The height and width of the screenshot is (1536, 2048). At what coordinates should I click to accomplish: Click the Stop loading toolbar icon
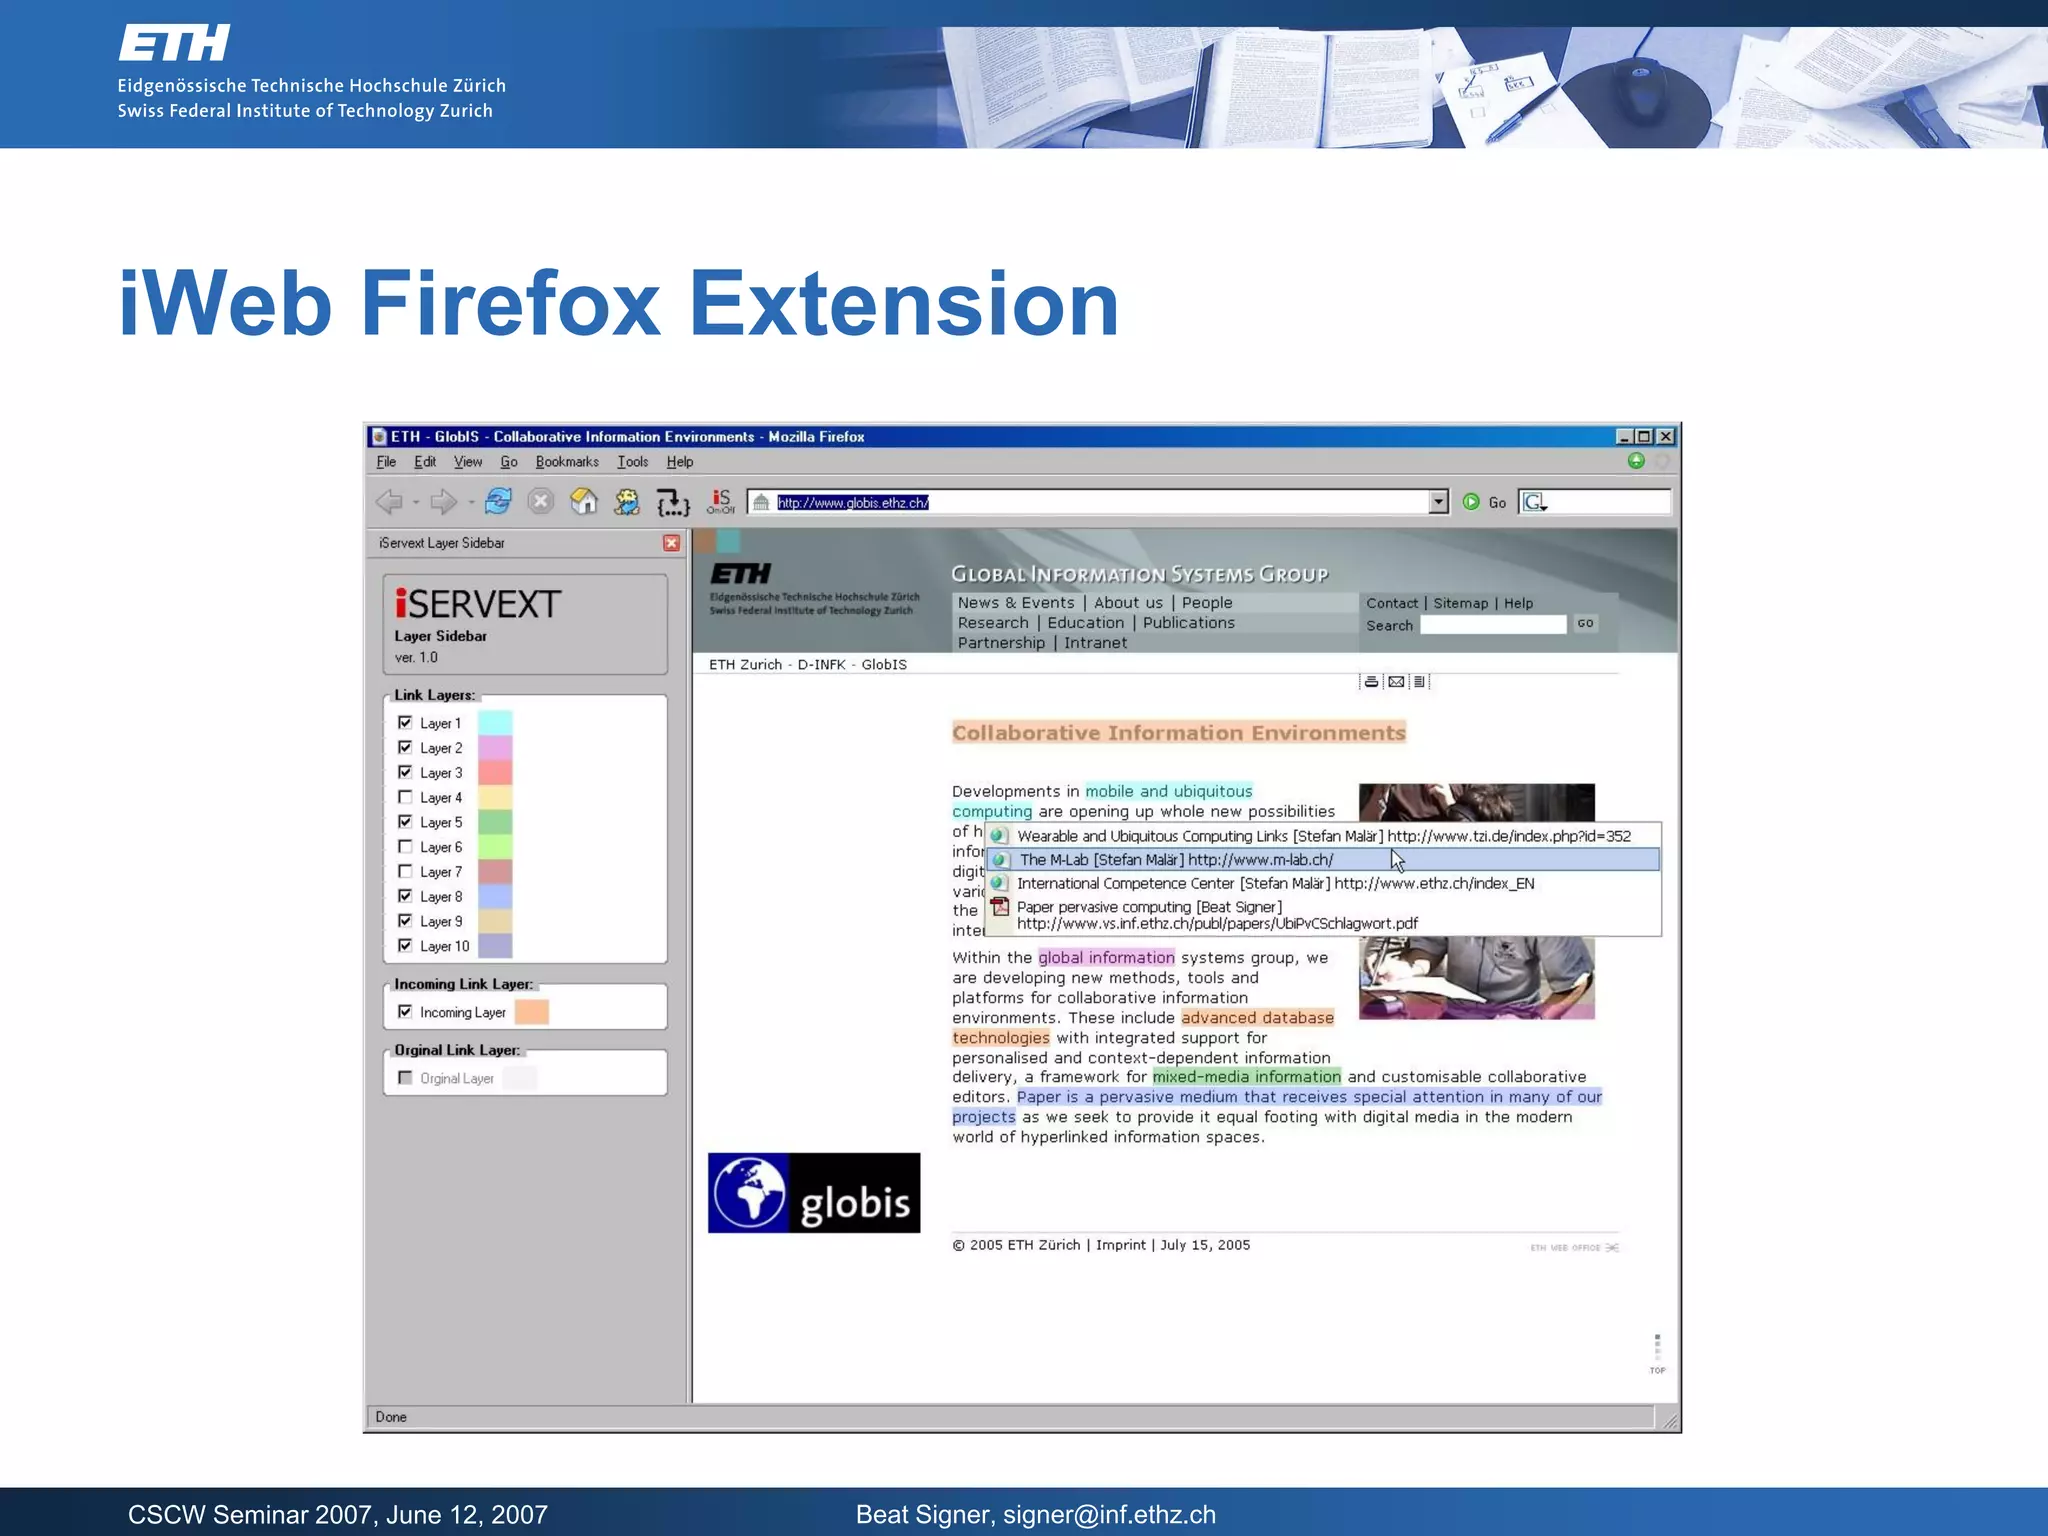point(541,501)
